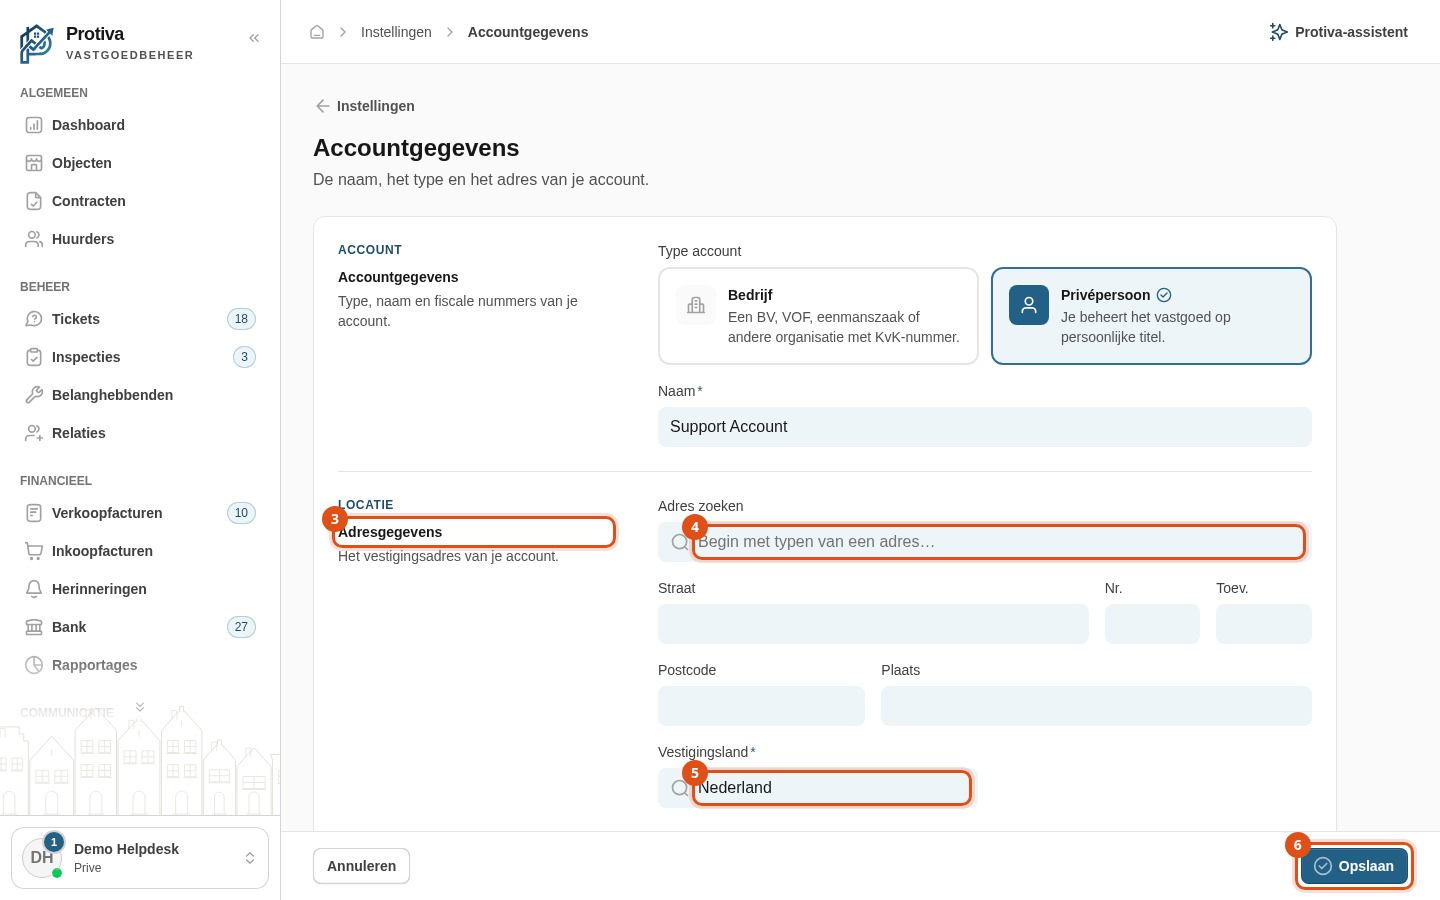Click the Straat input field
1440x900 pixels.
[873, 624]
